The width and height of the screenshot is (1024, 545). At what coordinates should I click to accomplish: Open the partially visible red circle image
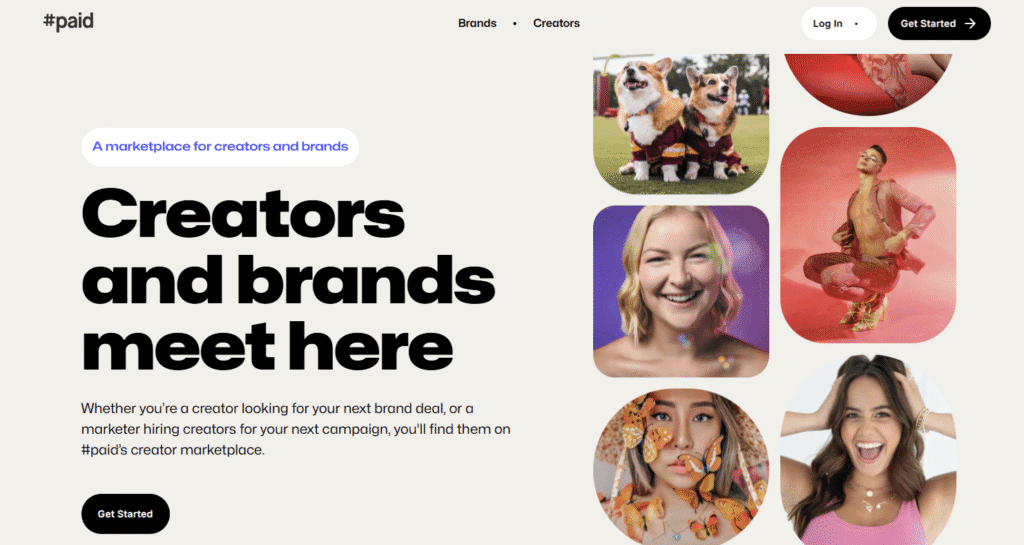point(868,84)
